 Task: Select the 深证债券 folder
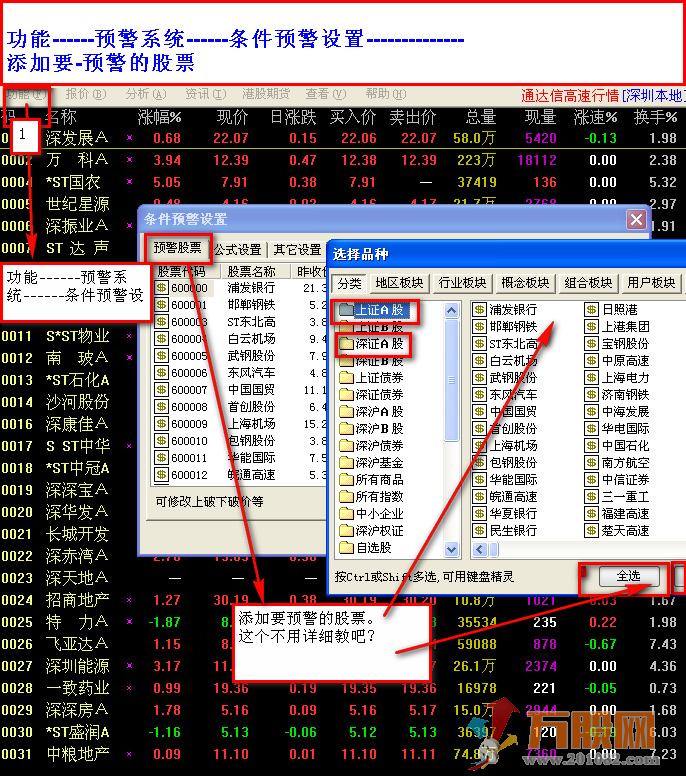(x=372, y=394)
